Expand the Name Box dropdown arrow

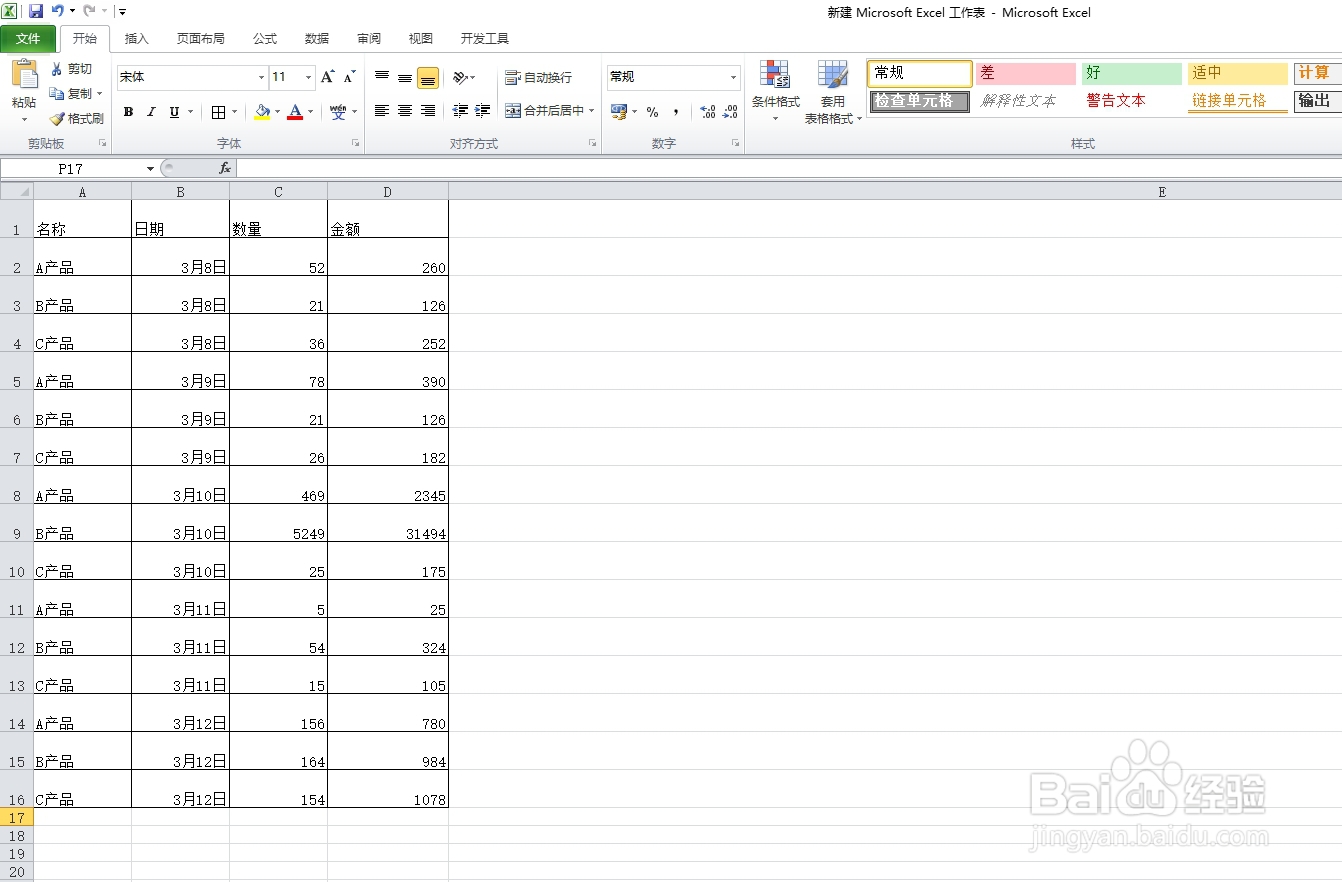coord(151,169)
